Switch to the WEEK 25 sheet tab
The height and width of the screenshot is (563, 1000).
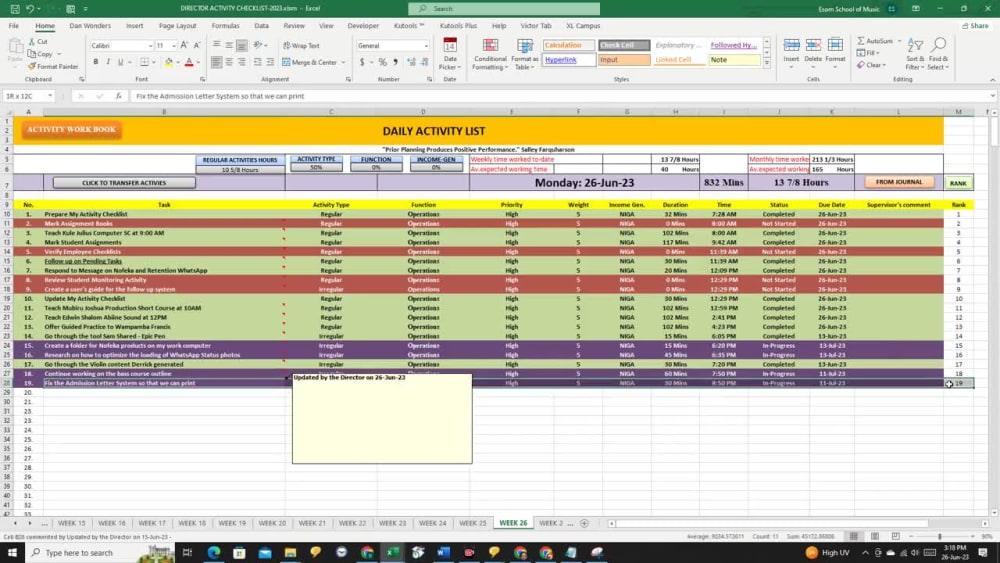[473, 523]
